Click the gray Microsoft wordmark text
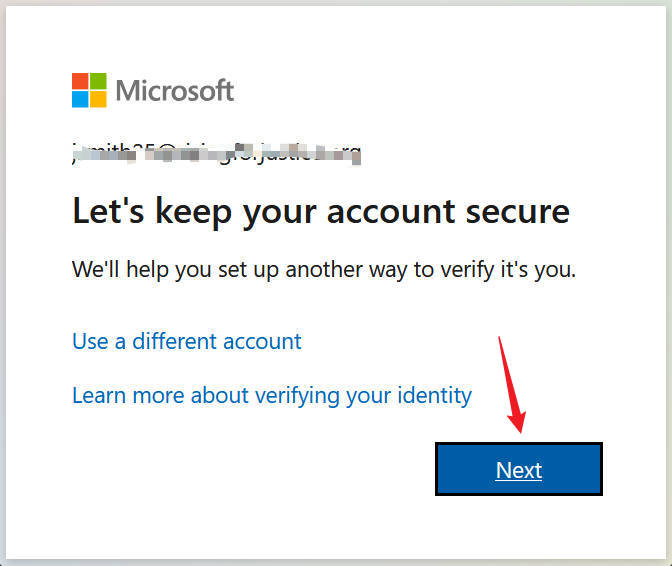 [175, 90]
